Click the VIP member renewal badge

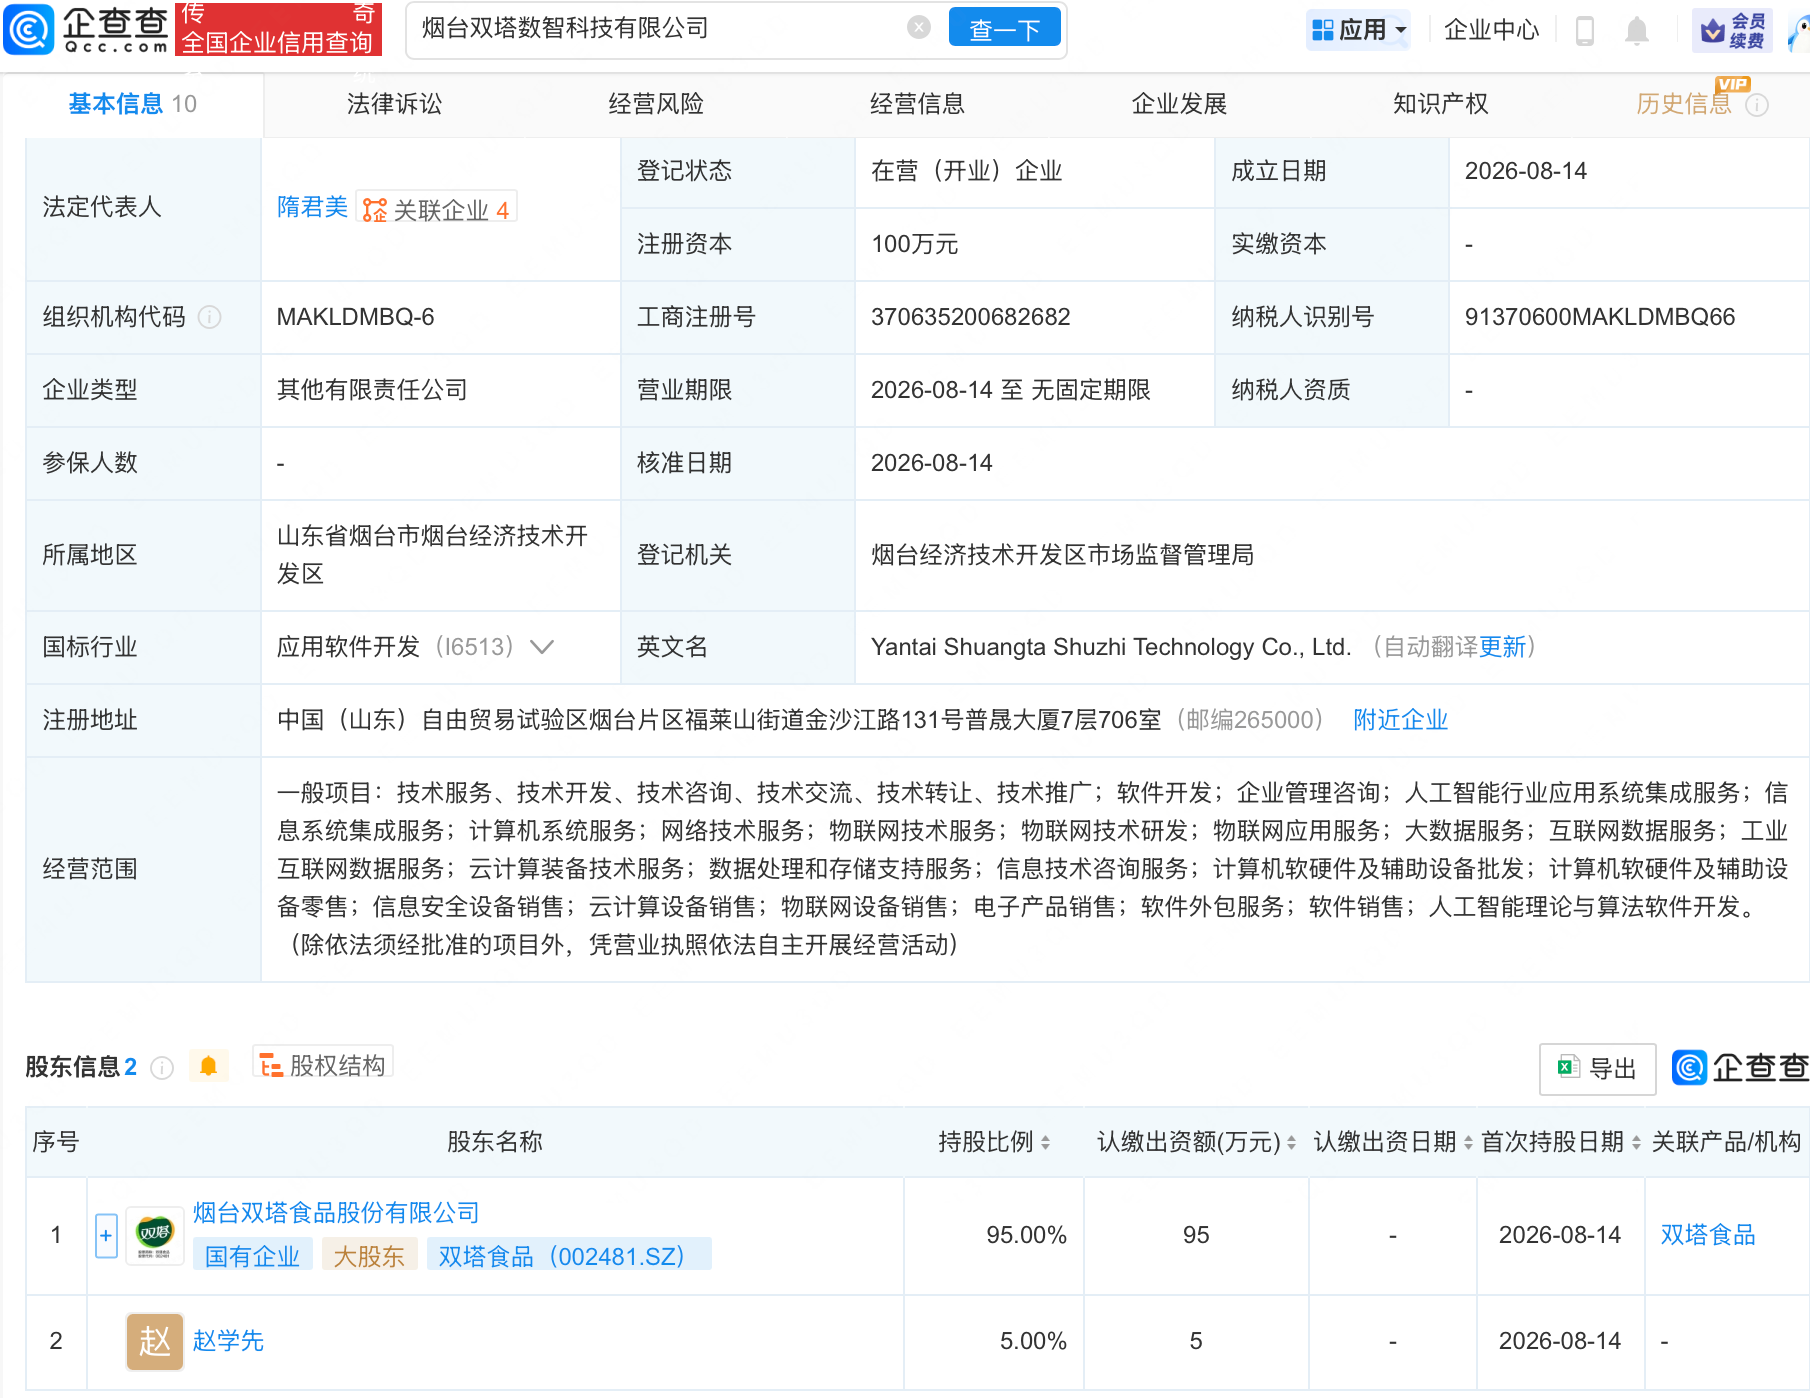[1734, 31]
